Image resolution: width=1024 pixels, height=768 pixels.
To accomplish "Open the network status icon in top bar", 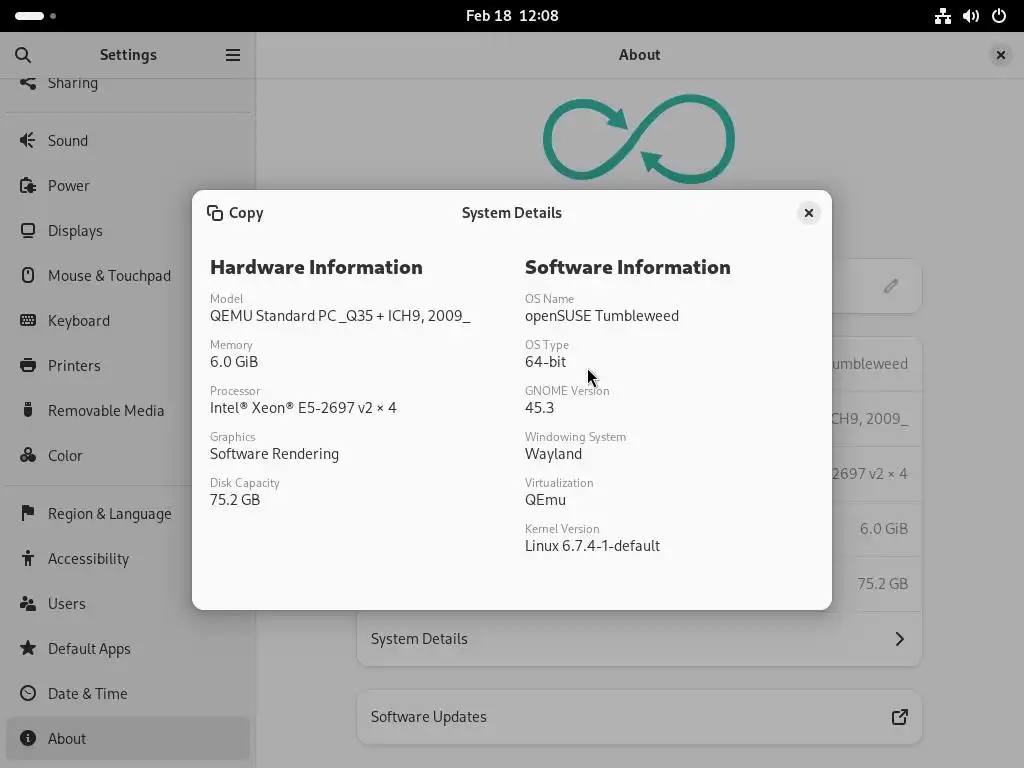I will pos(942,16).
